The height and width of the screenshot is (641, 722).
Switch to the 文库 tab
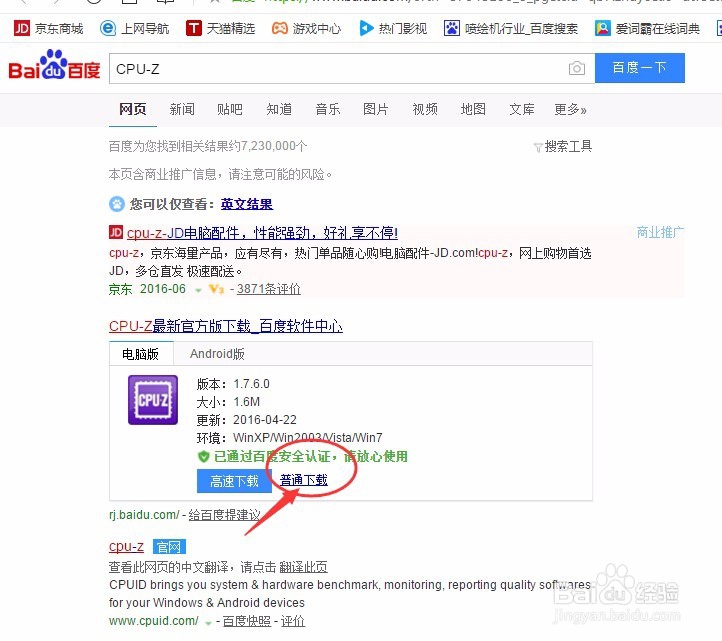click(x=522, y=109)
